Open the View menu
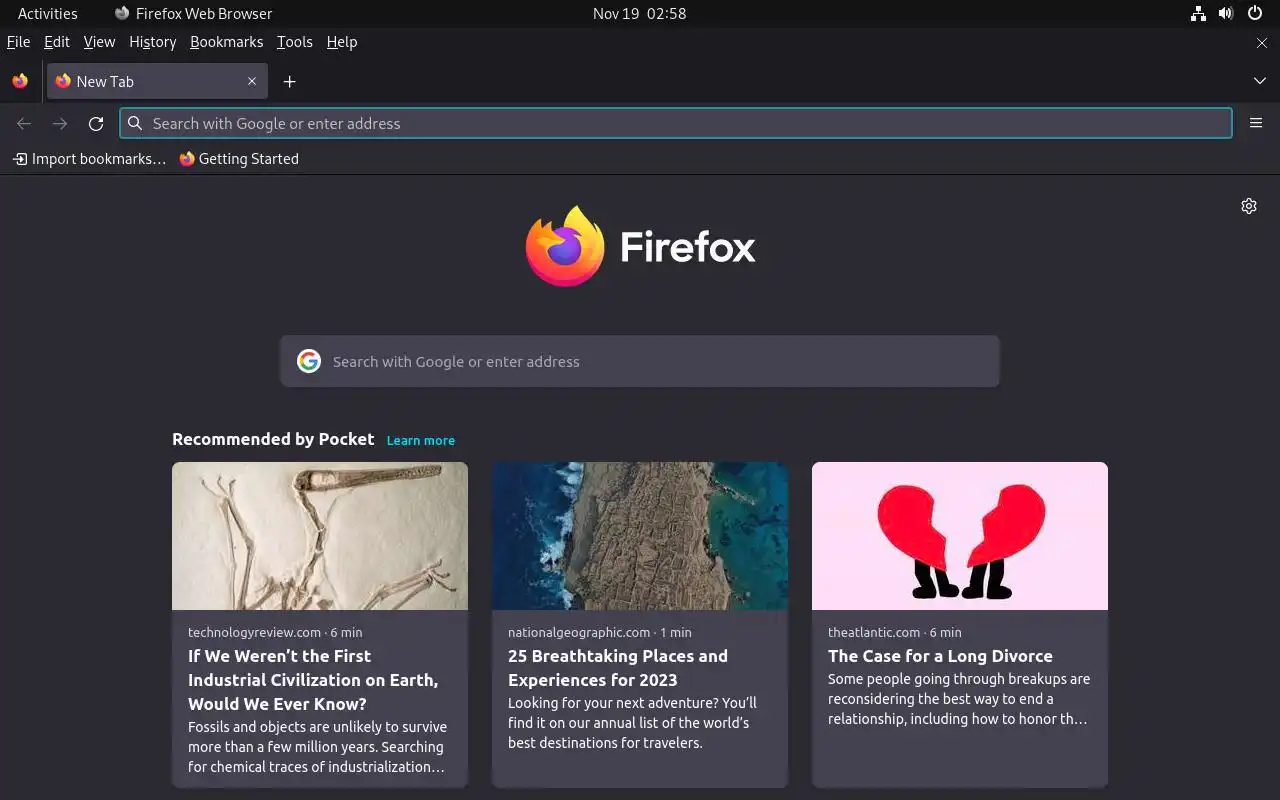Viewport: 1280px width, 800px height. (99, 42)
